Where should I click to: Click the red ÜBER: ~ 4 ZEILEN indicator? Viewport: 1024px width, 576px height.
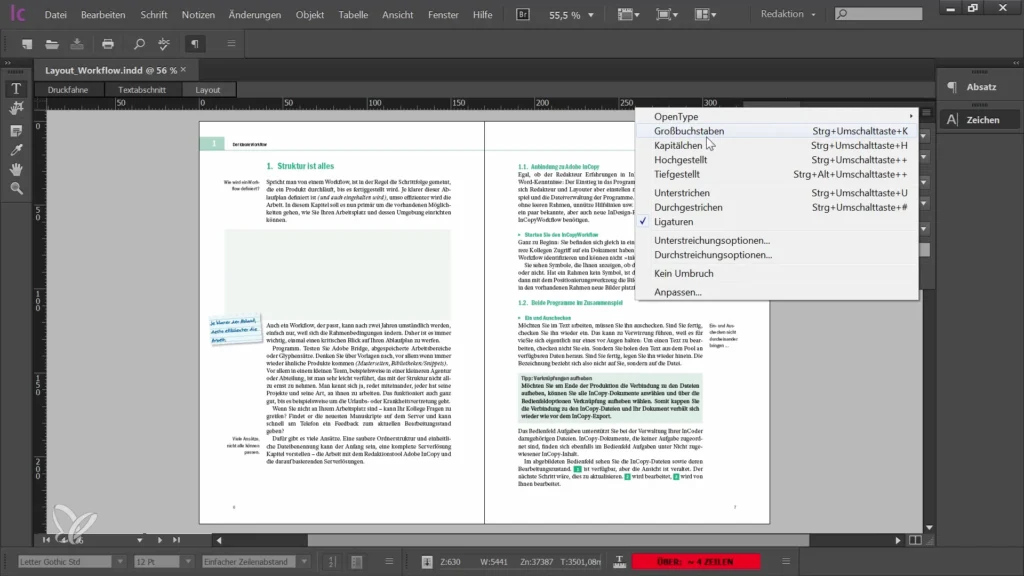tap(696, 562)
